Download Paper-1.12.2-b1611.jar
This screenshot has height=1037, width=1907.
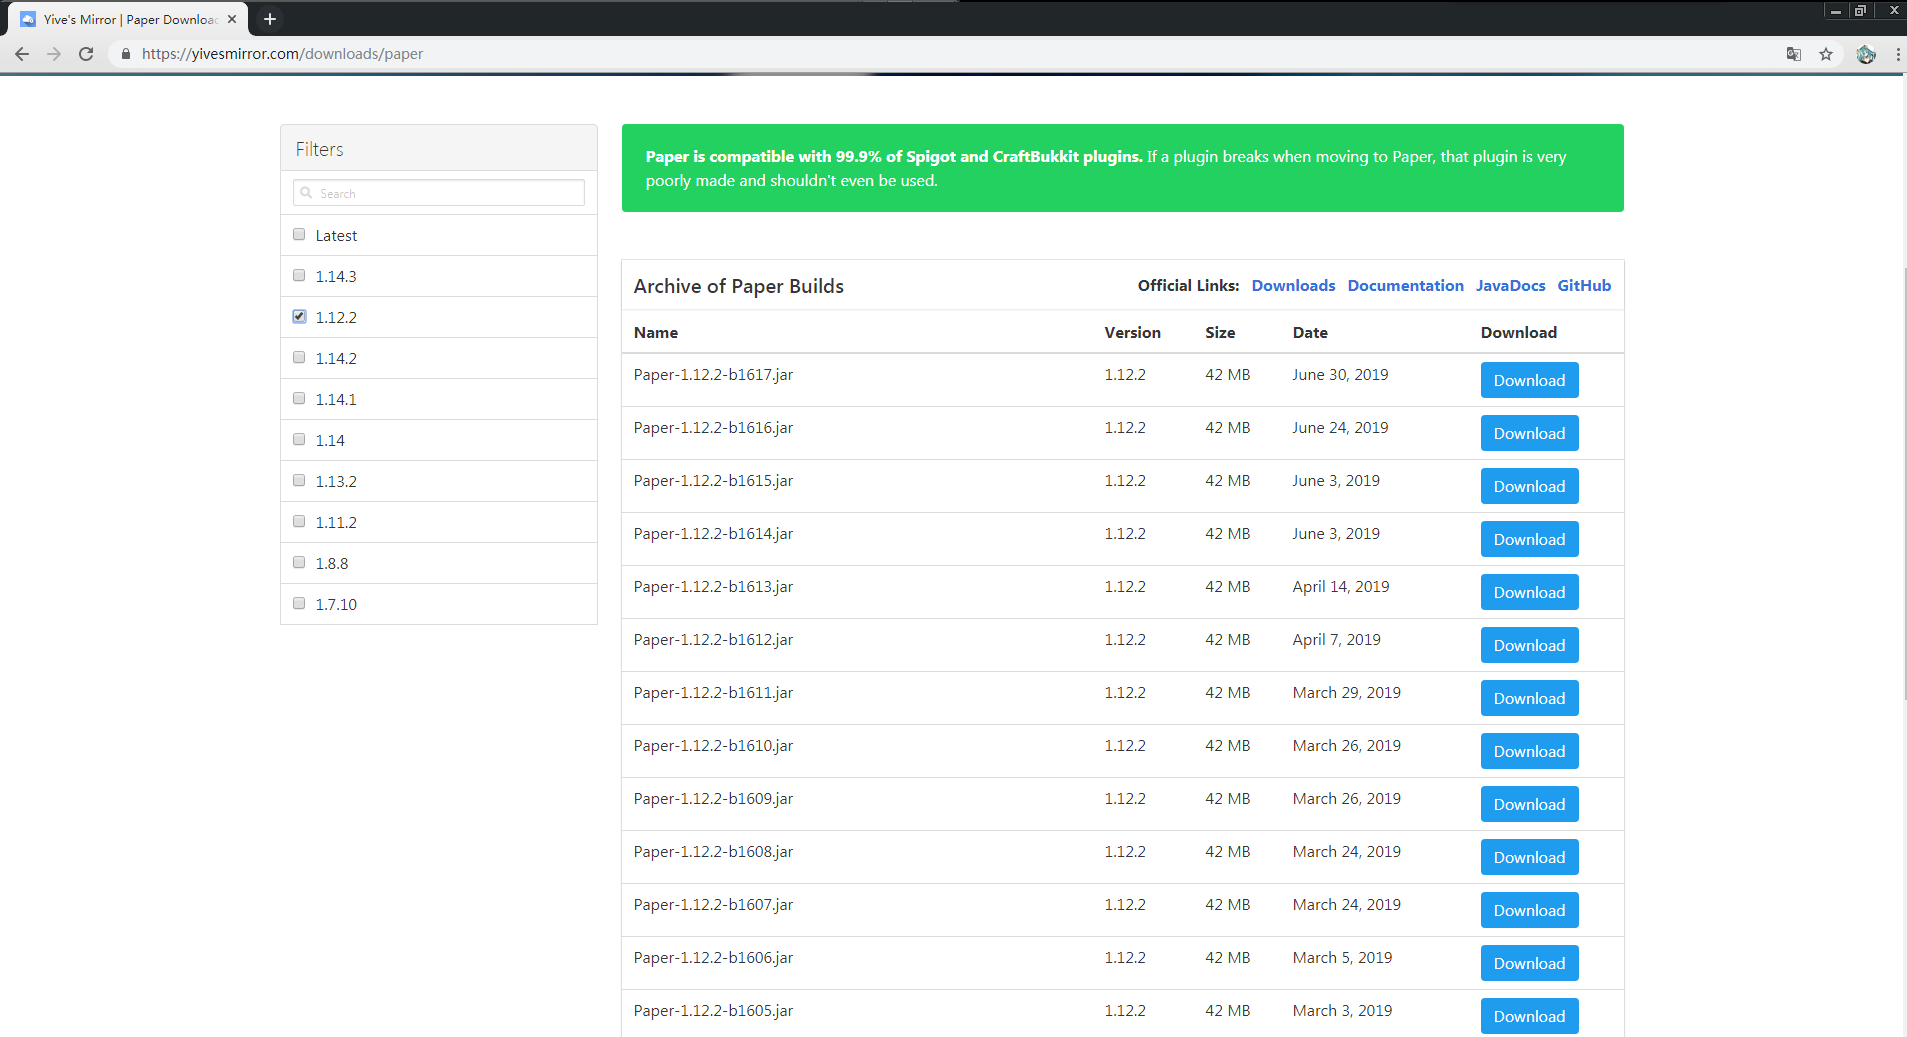pyautogui.click(x=1529, y=698)
